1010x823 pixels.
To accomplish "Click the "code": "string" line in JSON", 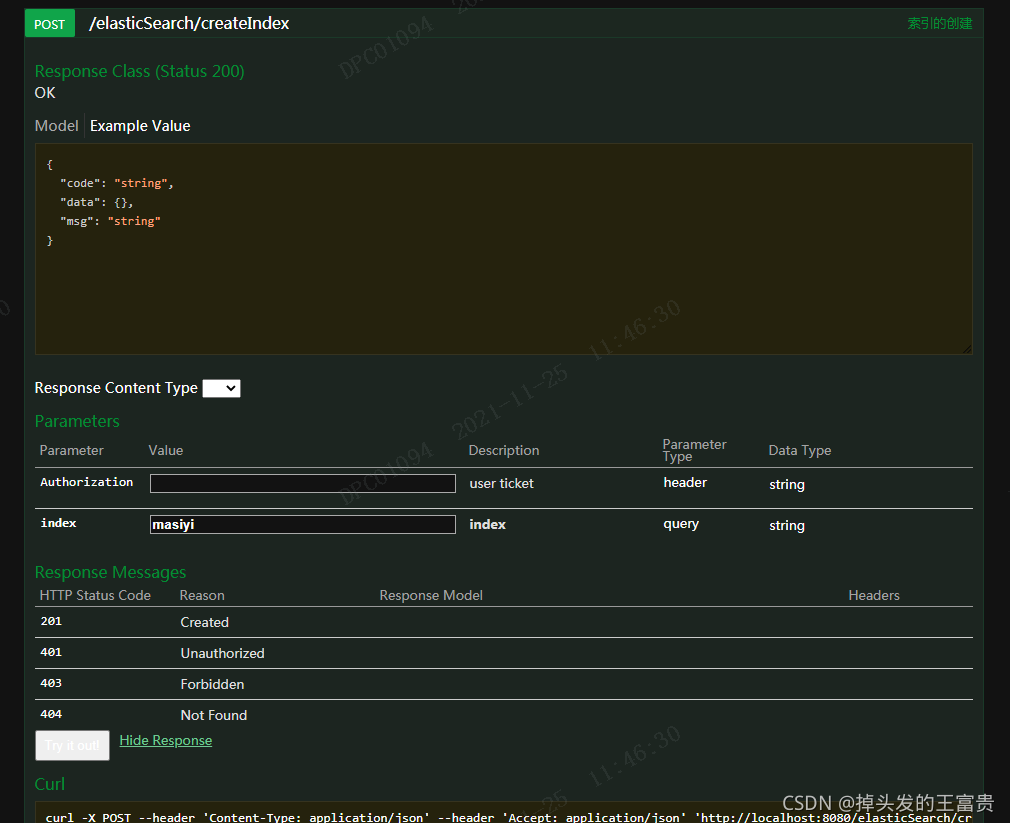I will tap(117, 183).
